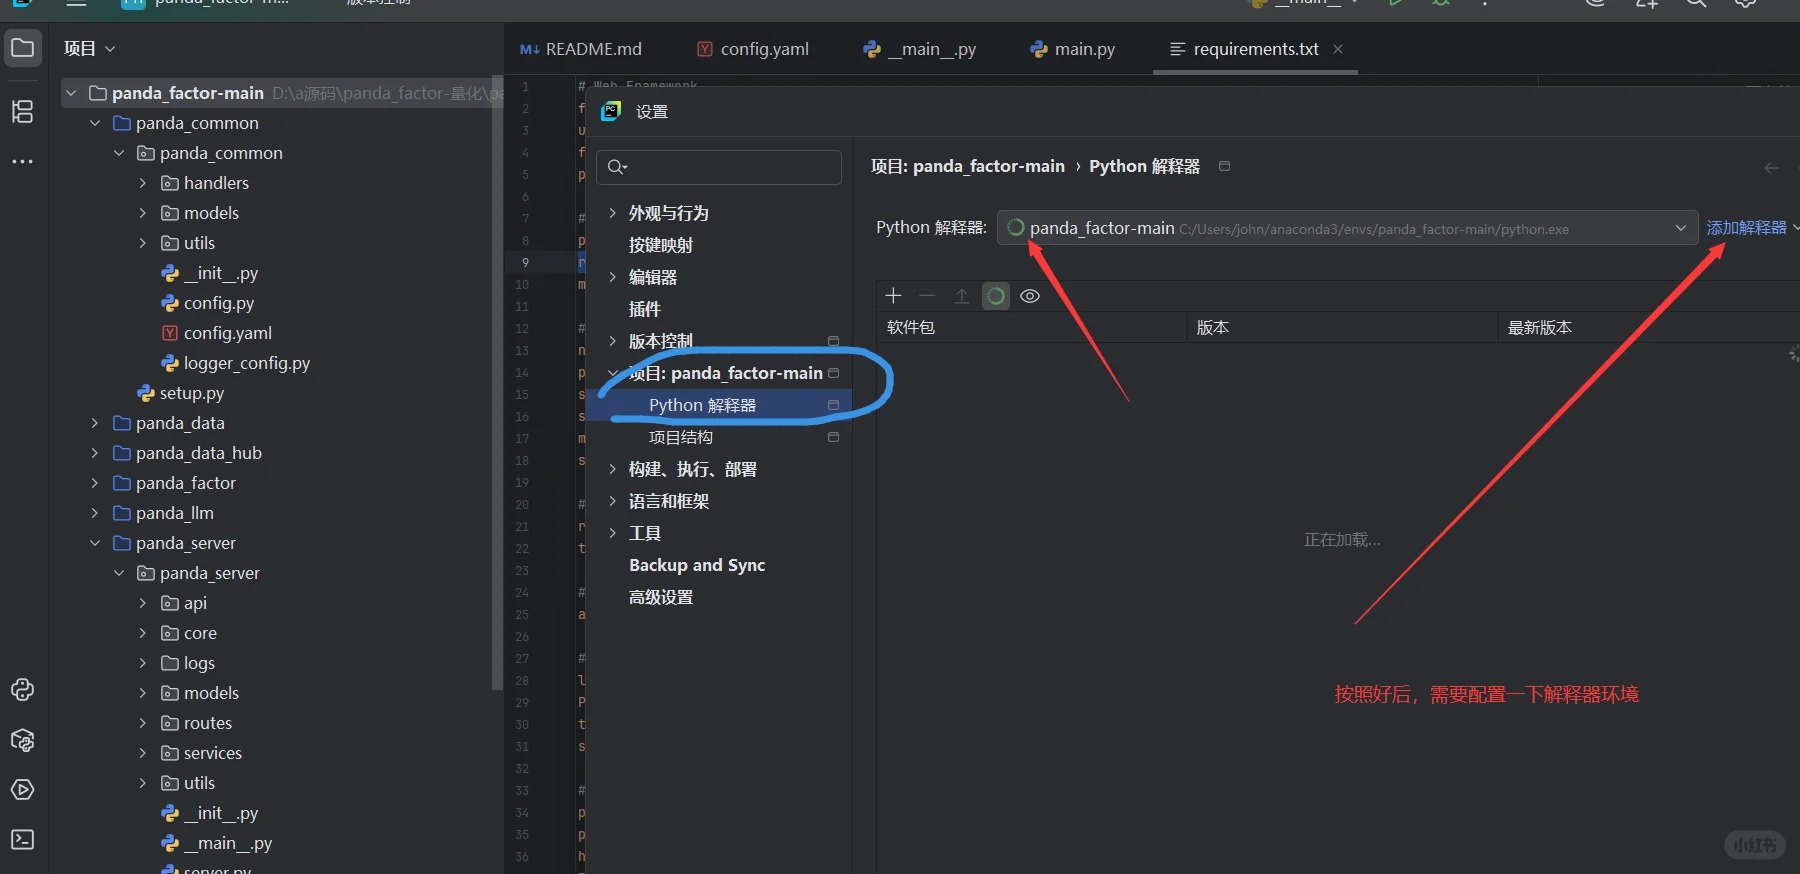
Task: Open 高级设置 settings page
Action: pyautogui.click(x=661, y=597)
